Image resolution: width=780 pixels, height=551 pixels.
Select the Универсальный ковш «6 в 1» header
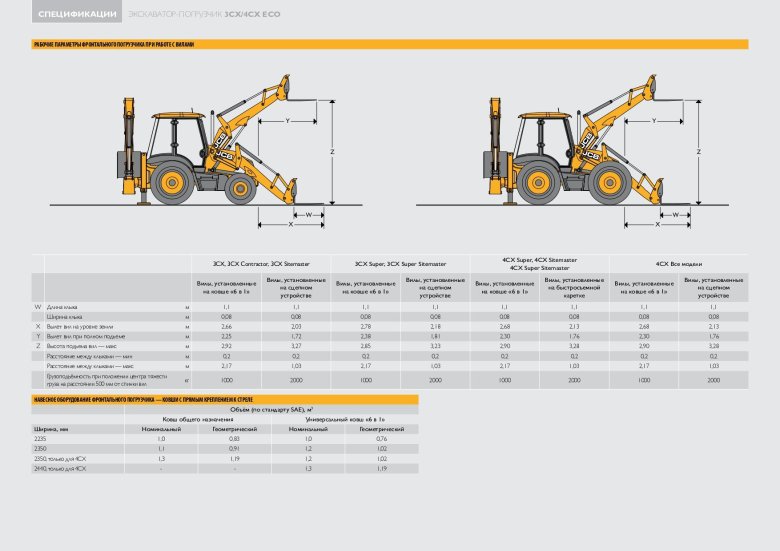(340, 418)
